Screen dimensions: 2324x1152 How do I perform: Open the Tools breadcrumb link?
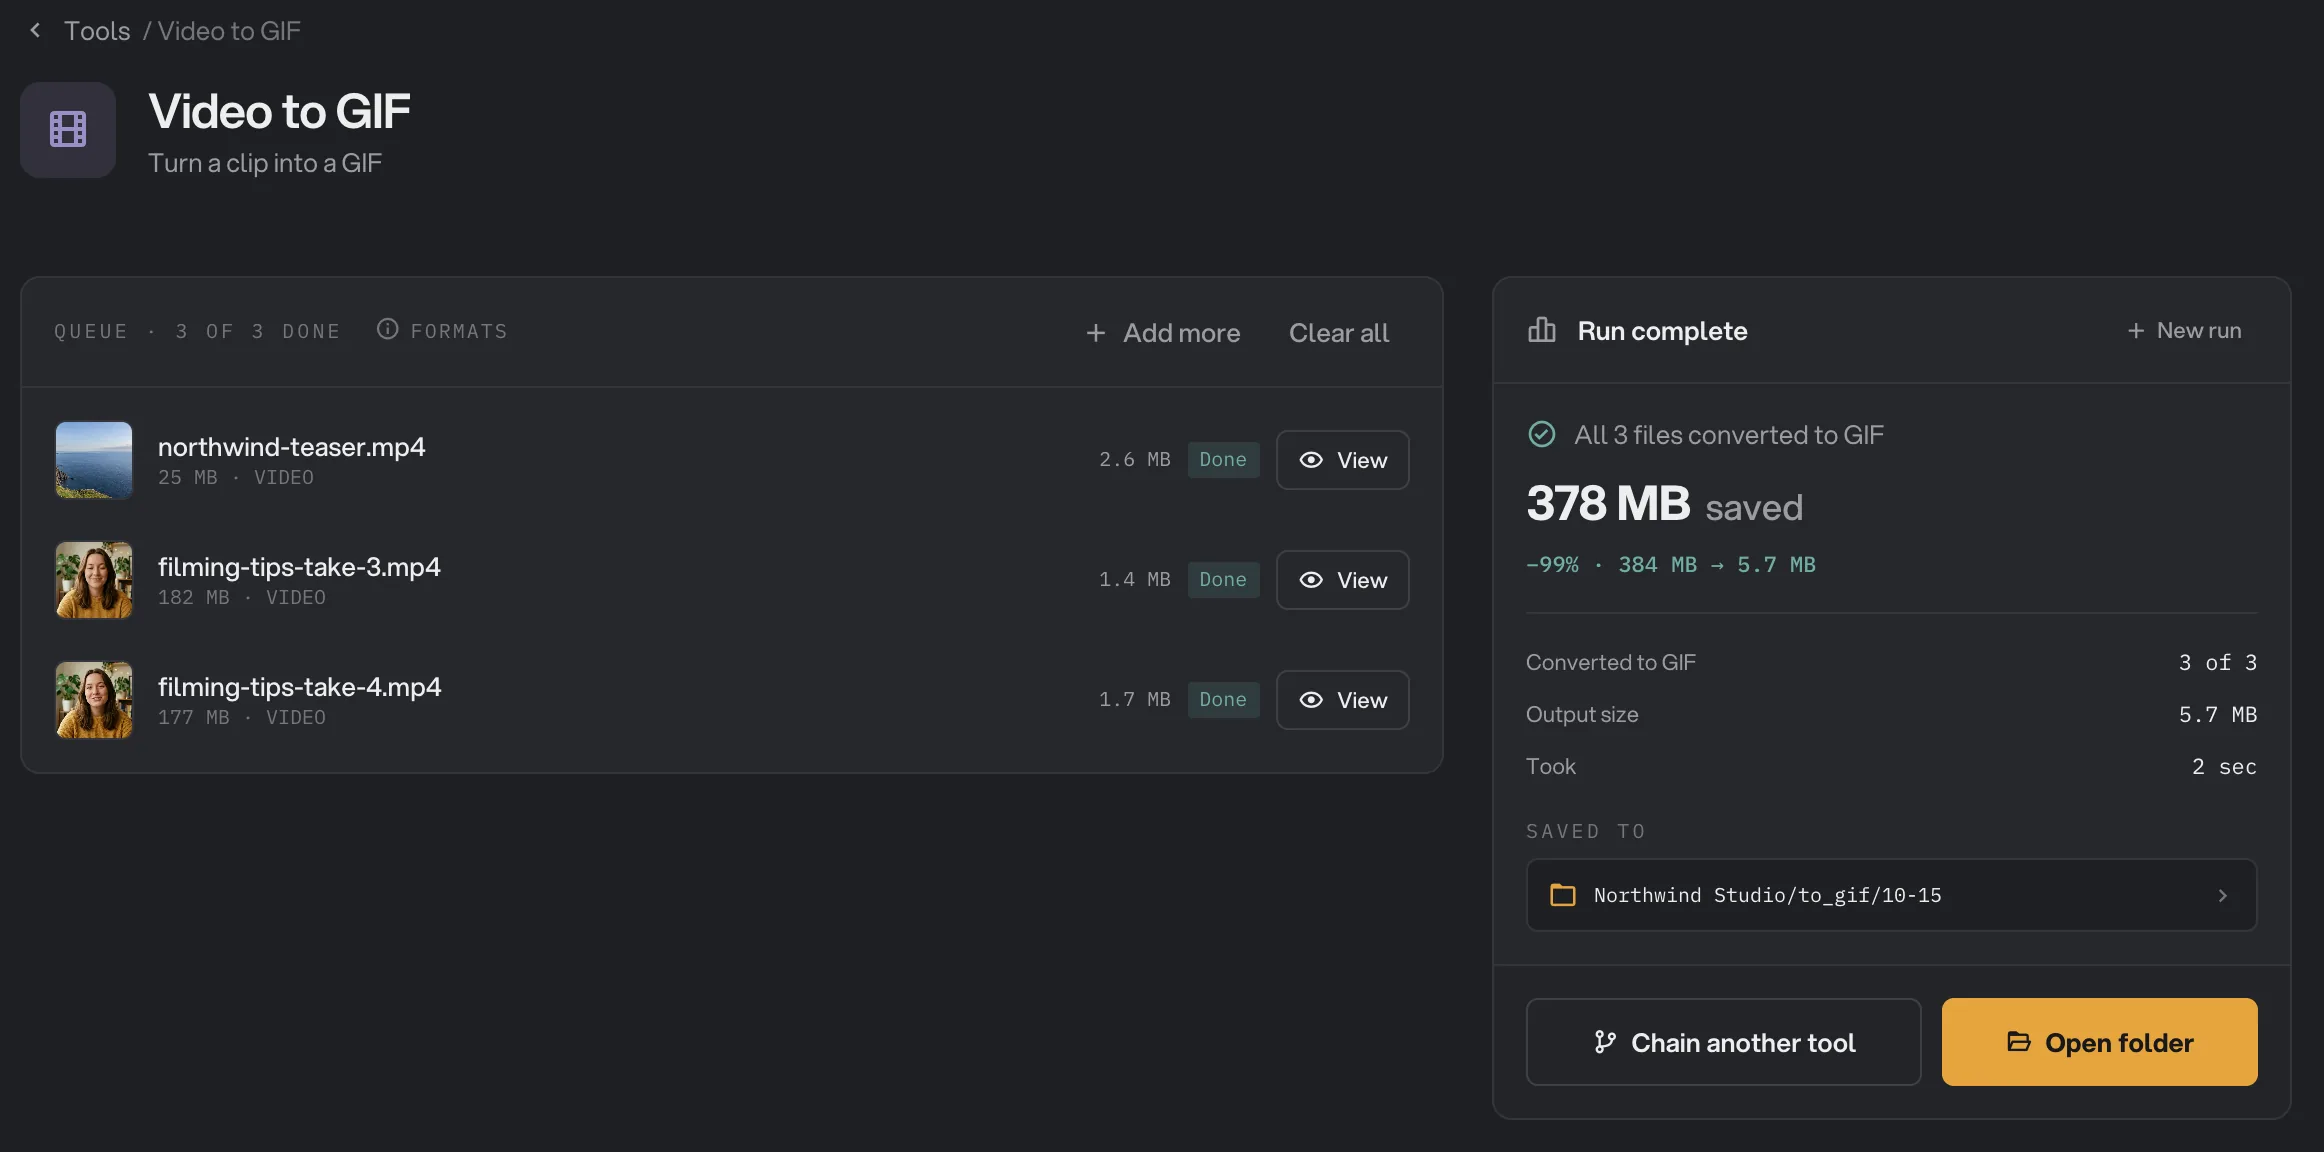click(x=97, y=31)
